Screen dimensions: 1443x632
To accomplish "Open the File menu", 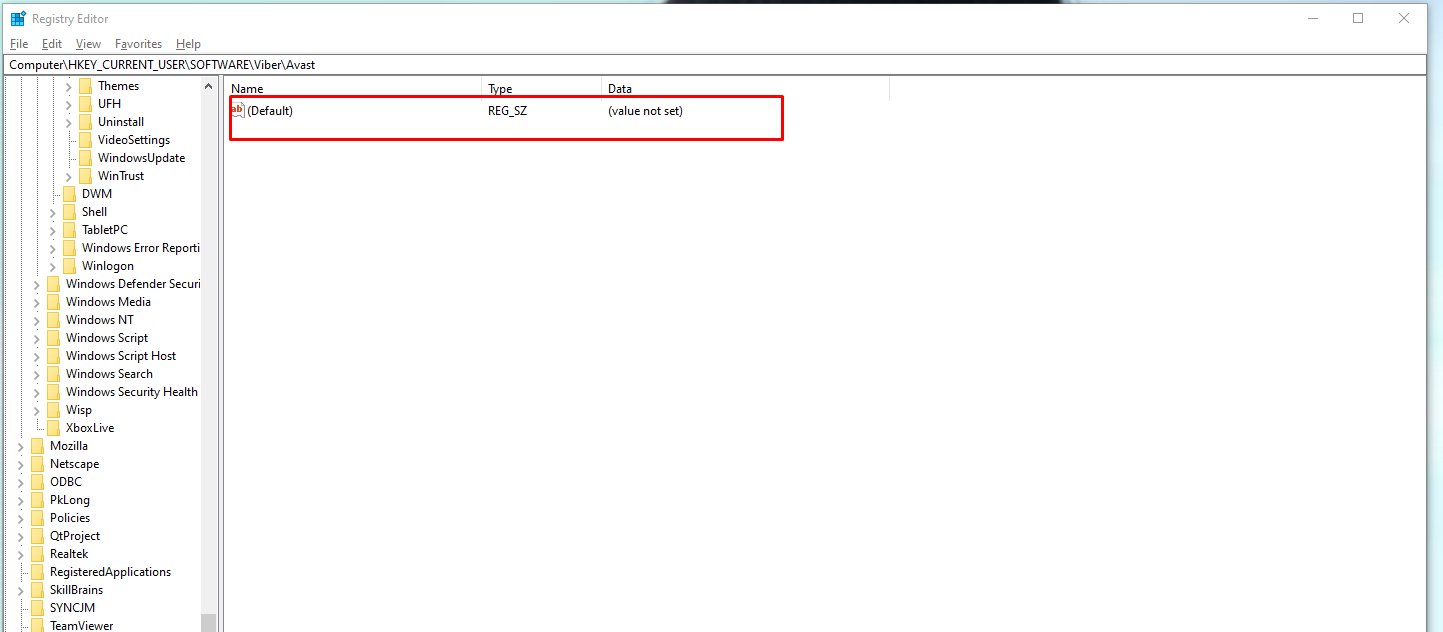I will click(x=19, y=44).
